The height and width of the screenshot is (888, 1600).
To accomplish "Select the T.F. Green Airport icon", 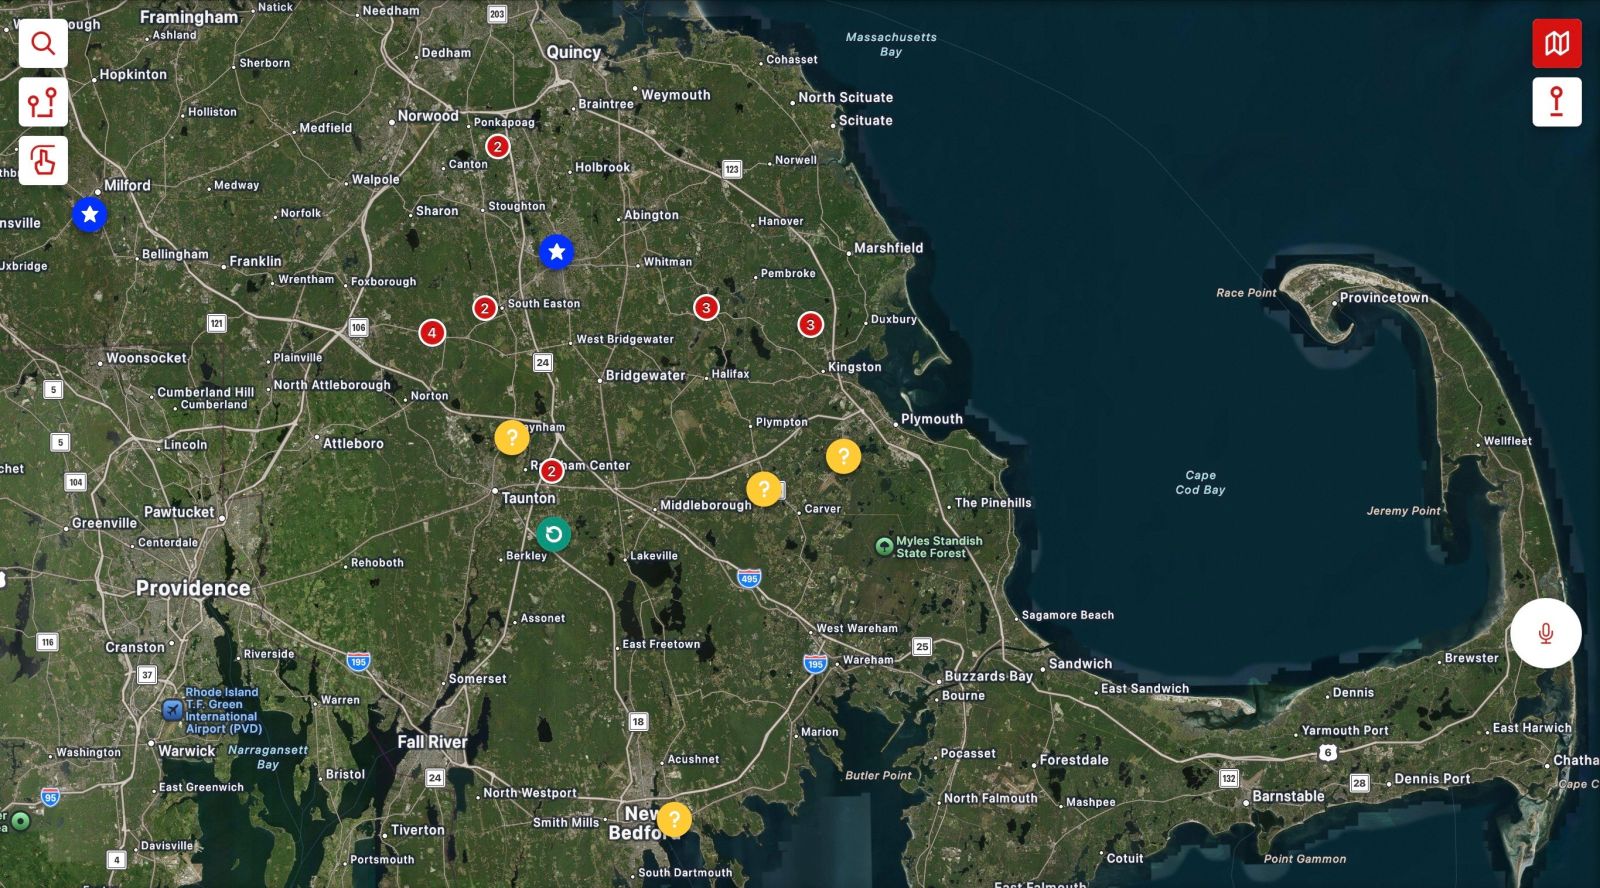I will tap(172, 710).
